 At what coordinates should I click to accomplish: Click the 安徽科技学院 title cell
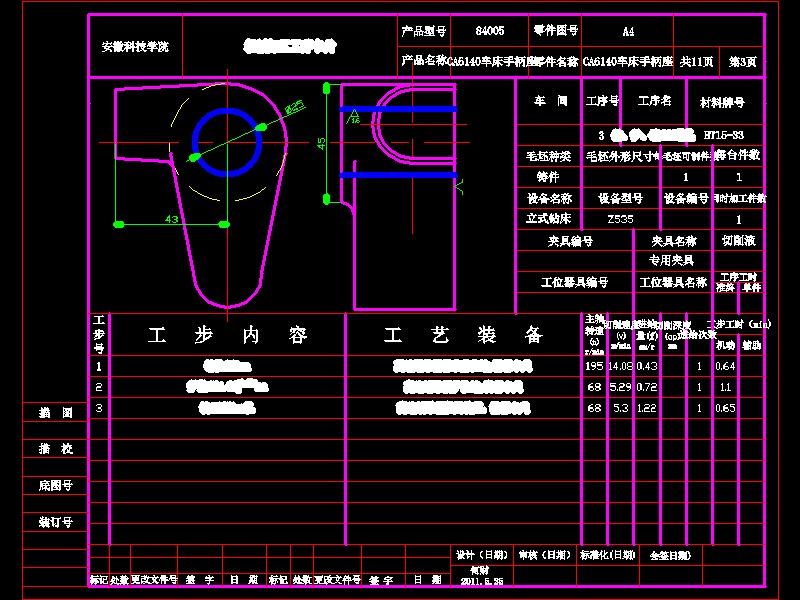click(x=135, y=47)
